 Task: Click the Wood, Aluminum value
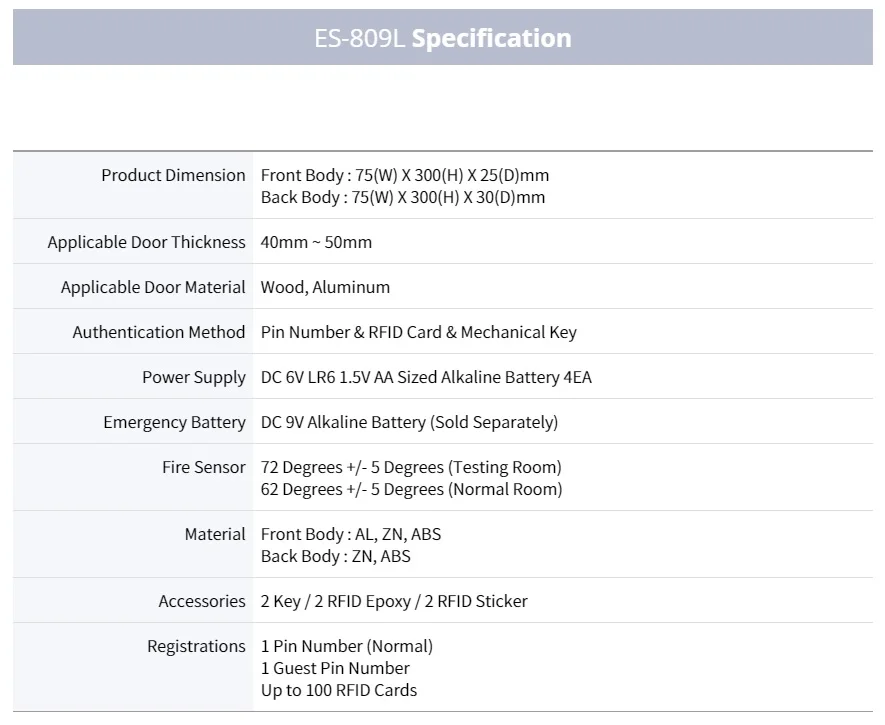pyautogui.click(x=325, y=287)
